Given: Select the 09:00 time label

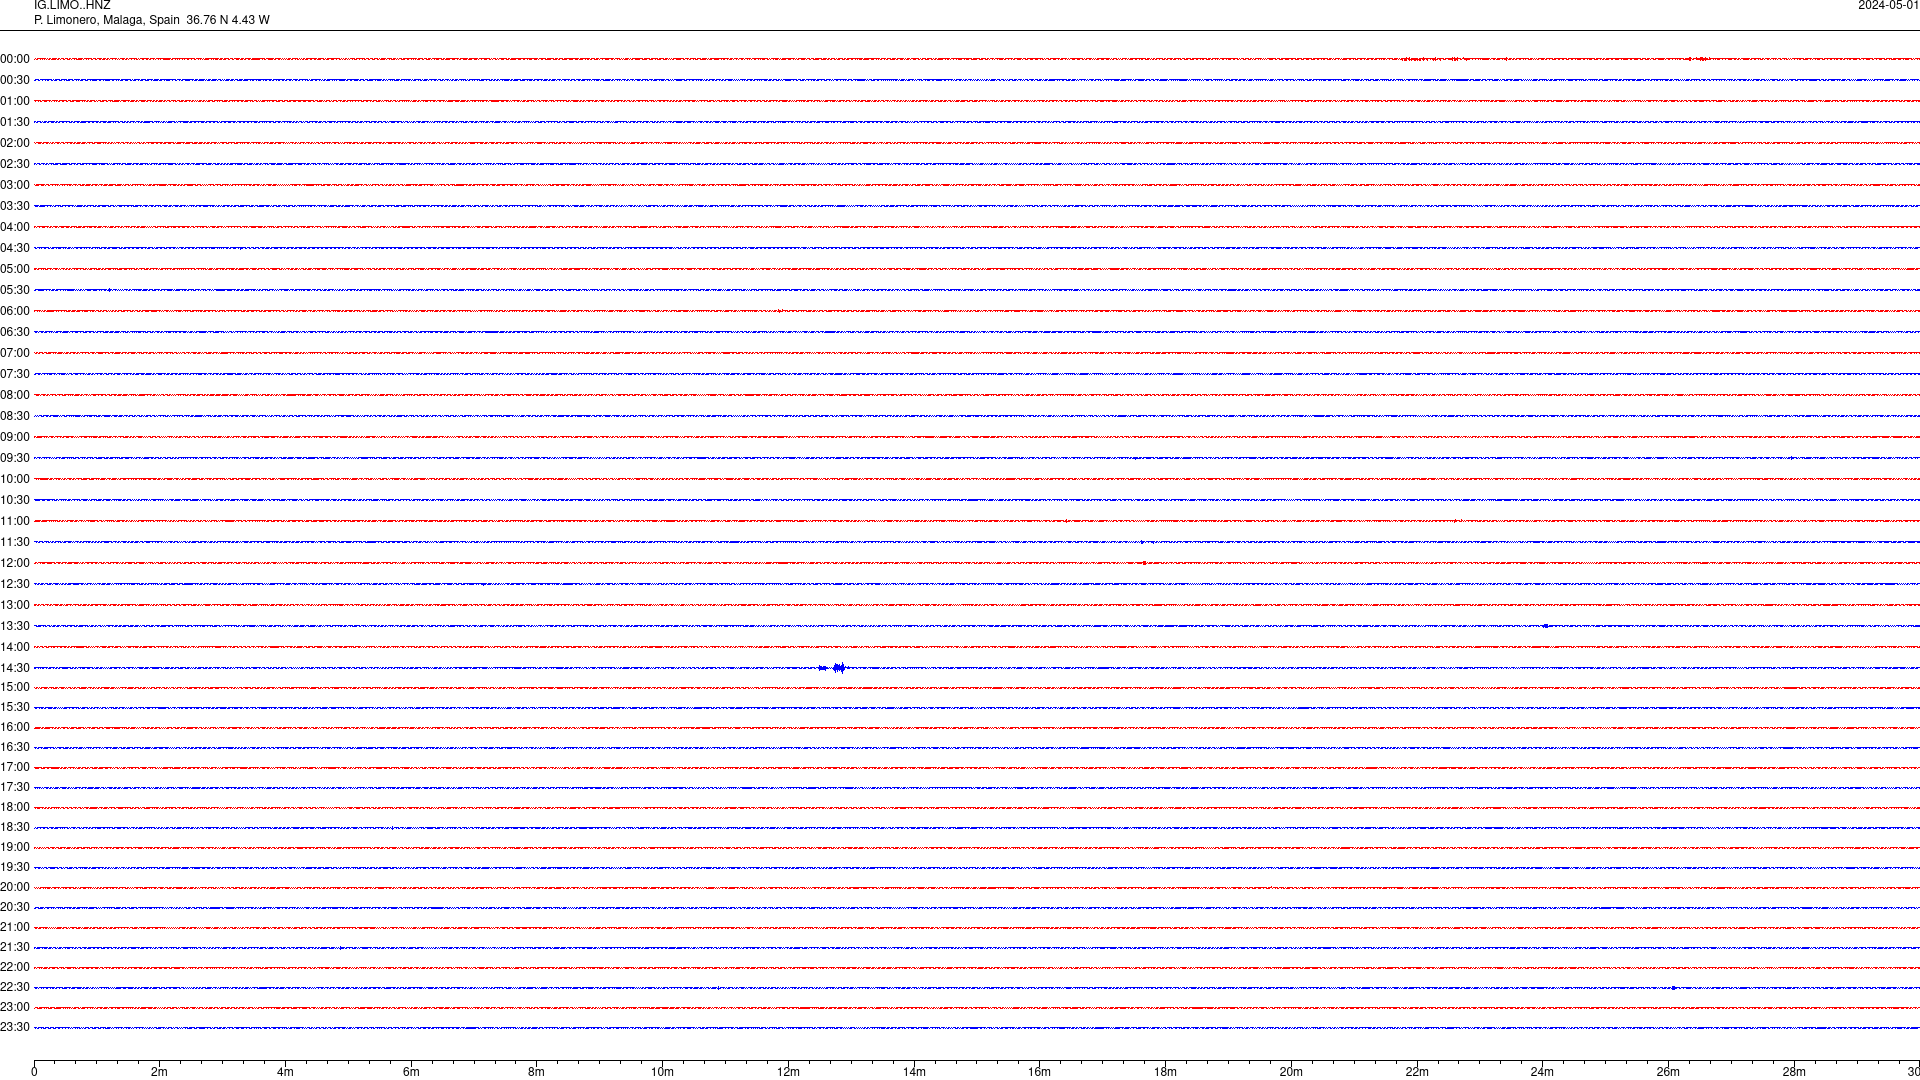Looking at the screenshot, I should click(x=15, y=437).
